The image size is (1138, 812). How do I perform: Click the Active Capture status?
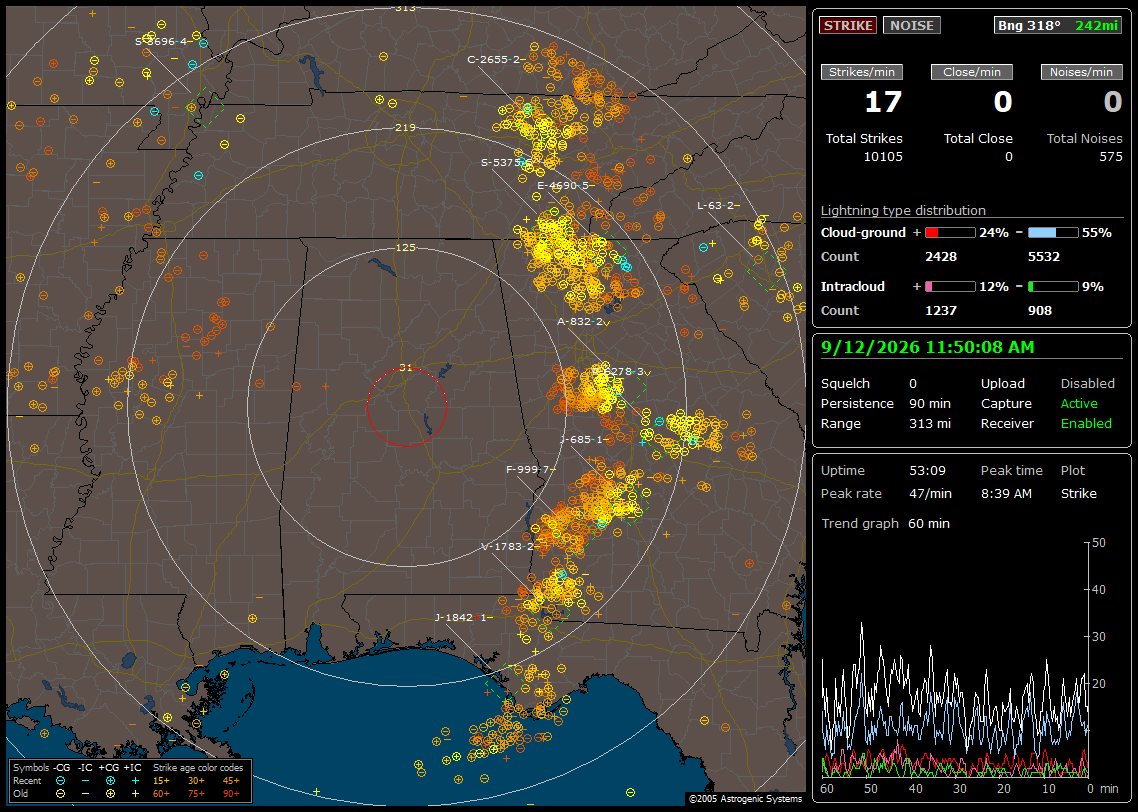[x=1078, y=403]
